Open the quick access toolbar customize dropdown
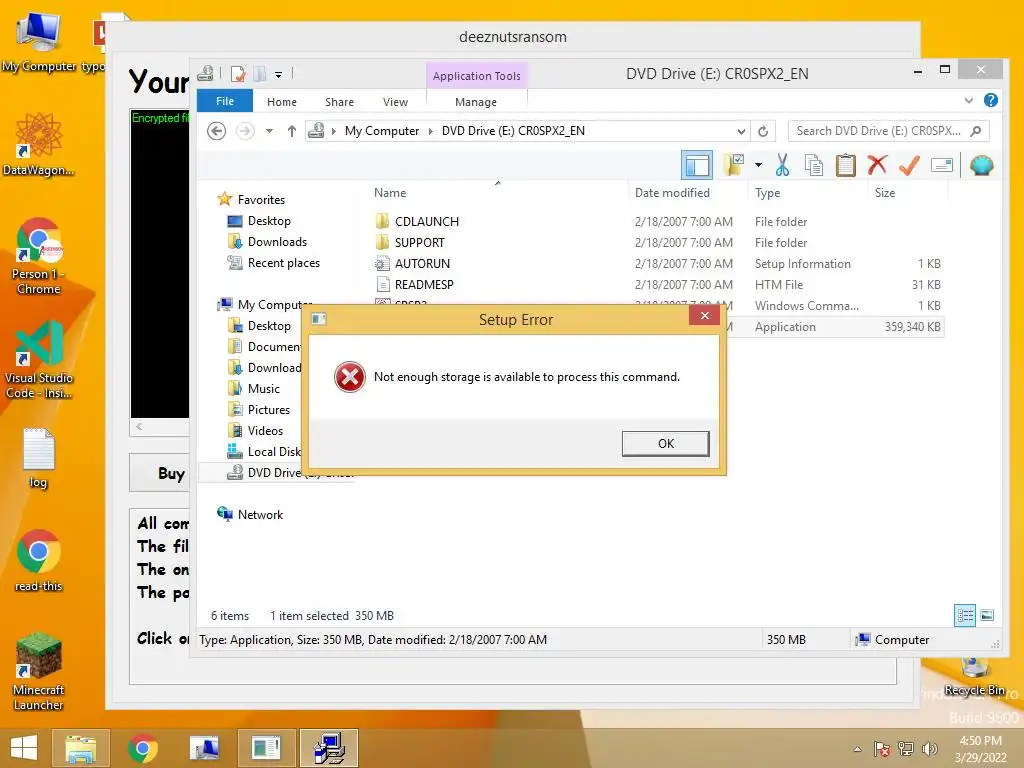The image size is (1024, 768). click(278, 74)
